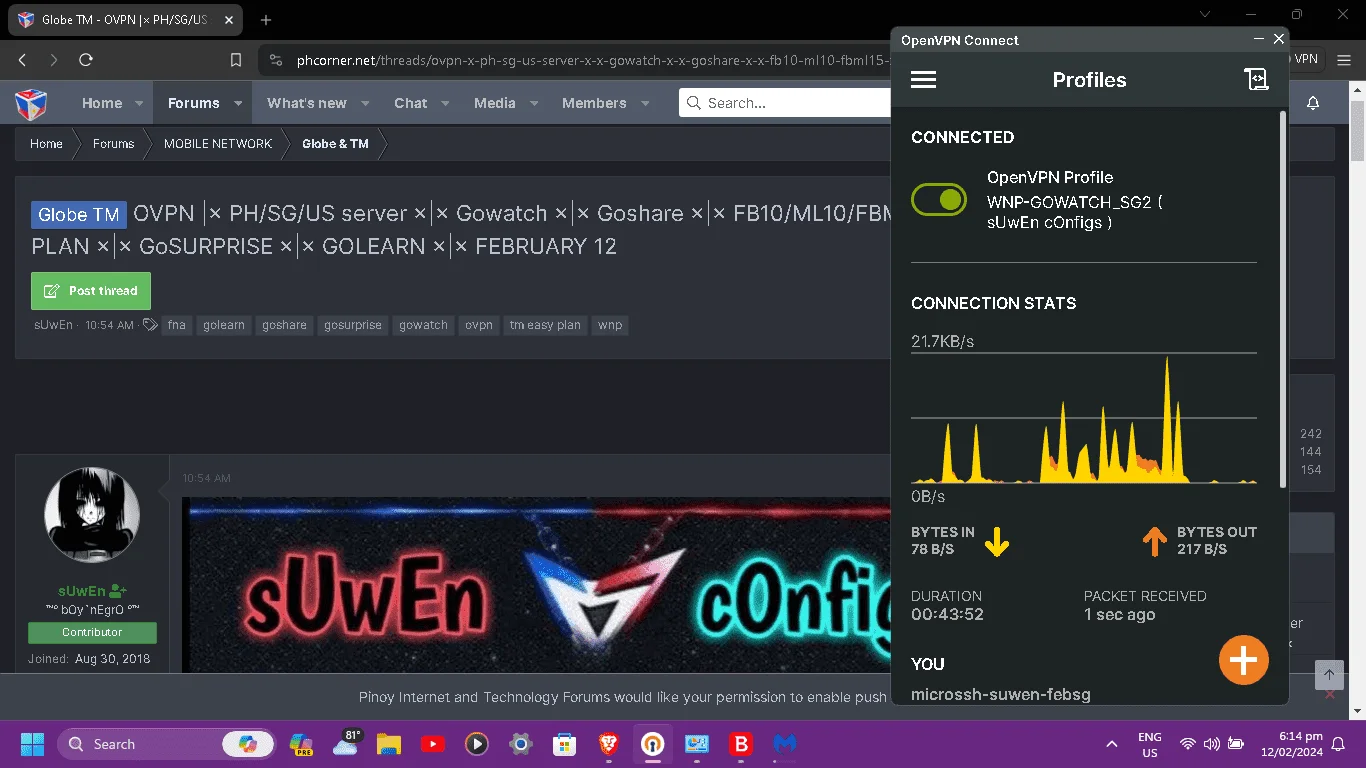The height and width of the screenshot is (768, 1366).
Task: Show hidden system tray icons
Action: (1111, 744)
